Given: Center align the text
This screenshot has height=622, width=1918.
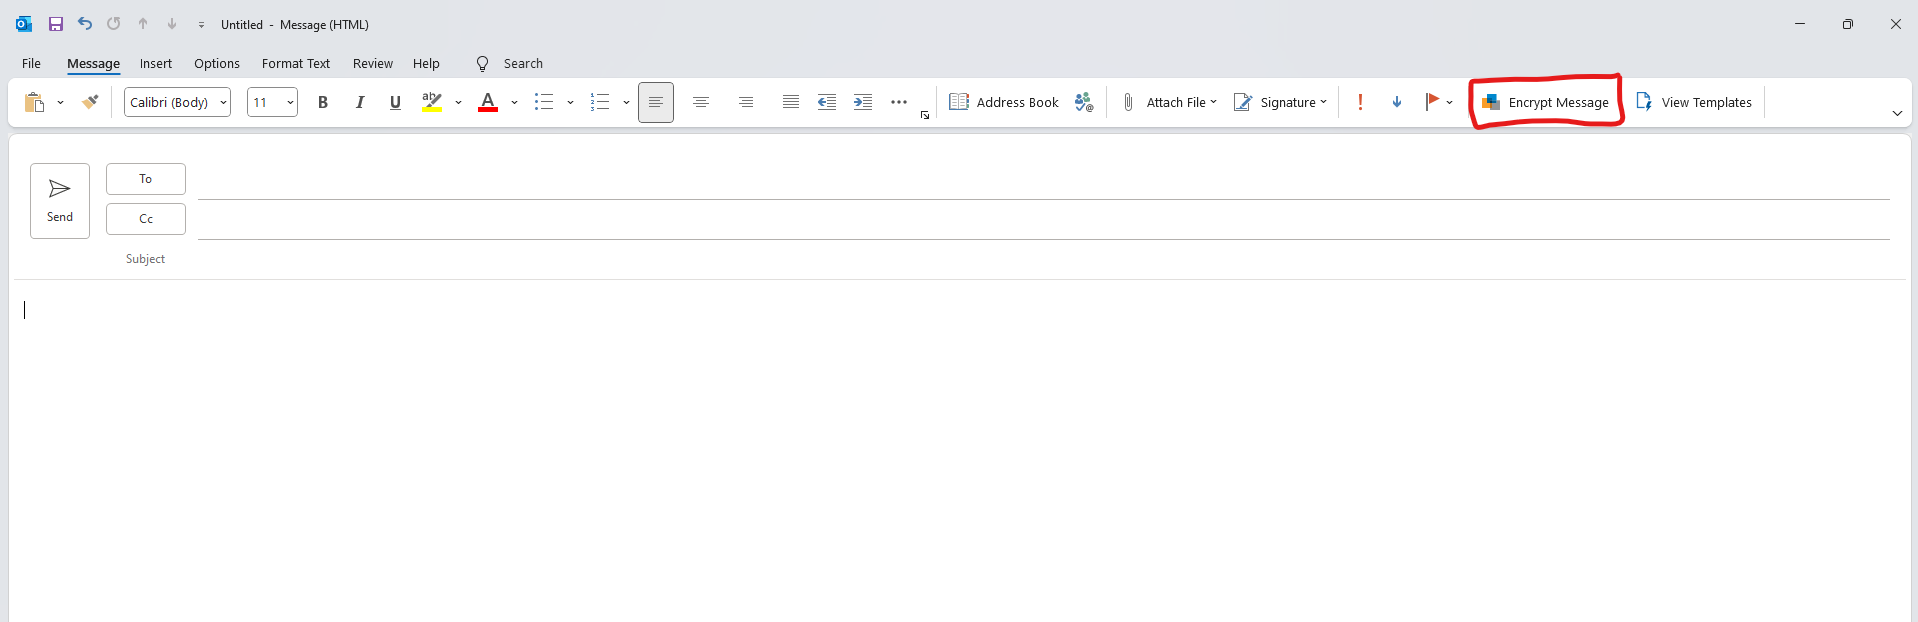Looking at the screenshot, I should point(701,102).
